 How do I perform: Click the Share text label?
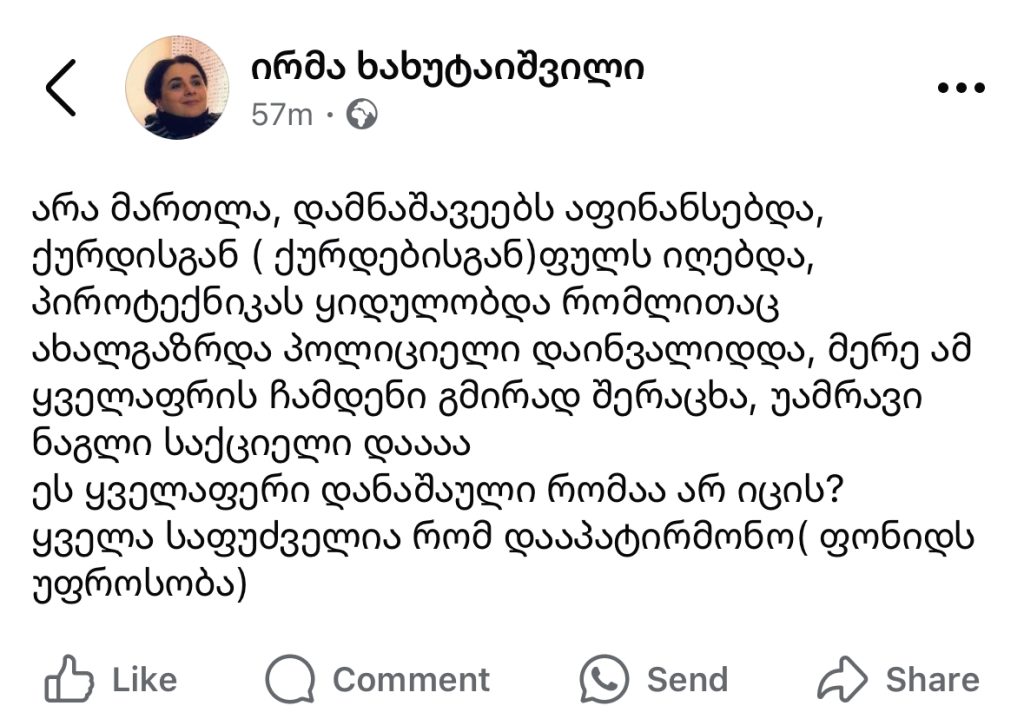coord(932,680)
